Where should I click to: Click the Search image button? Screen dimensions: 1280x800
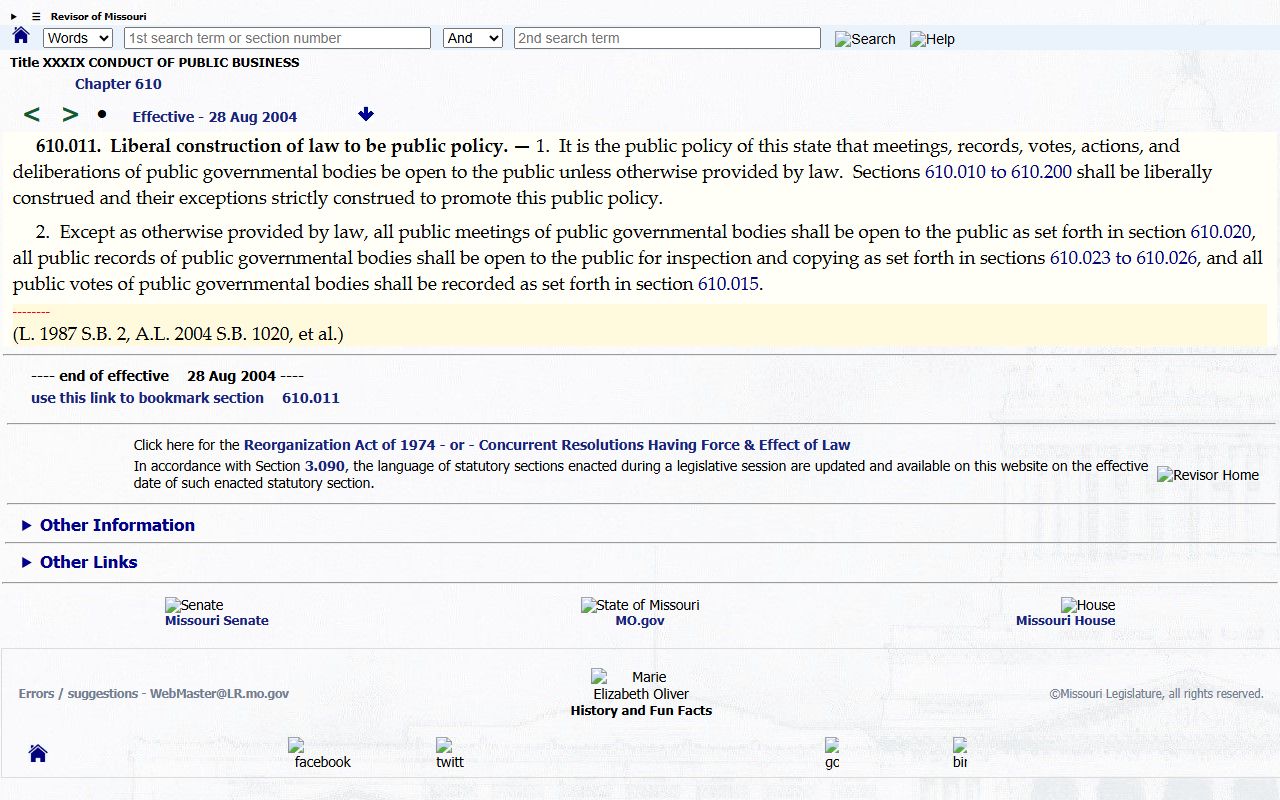(865, 39)
